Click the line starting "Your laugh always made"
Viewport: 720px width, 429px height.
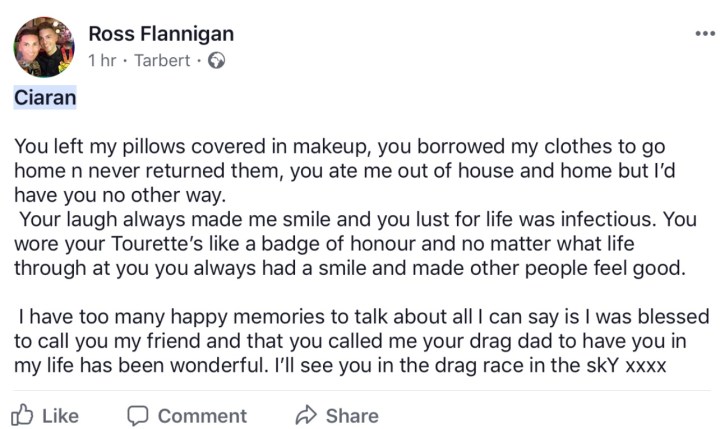click(x=340, y=218)
